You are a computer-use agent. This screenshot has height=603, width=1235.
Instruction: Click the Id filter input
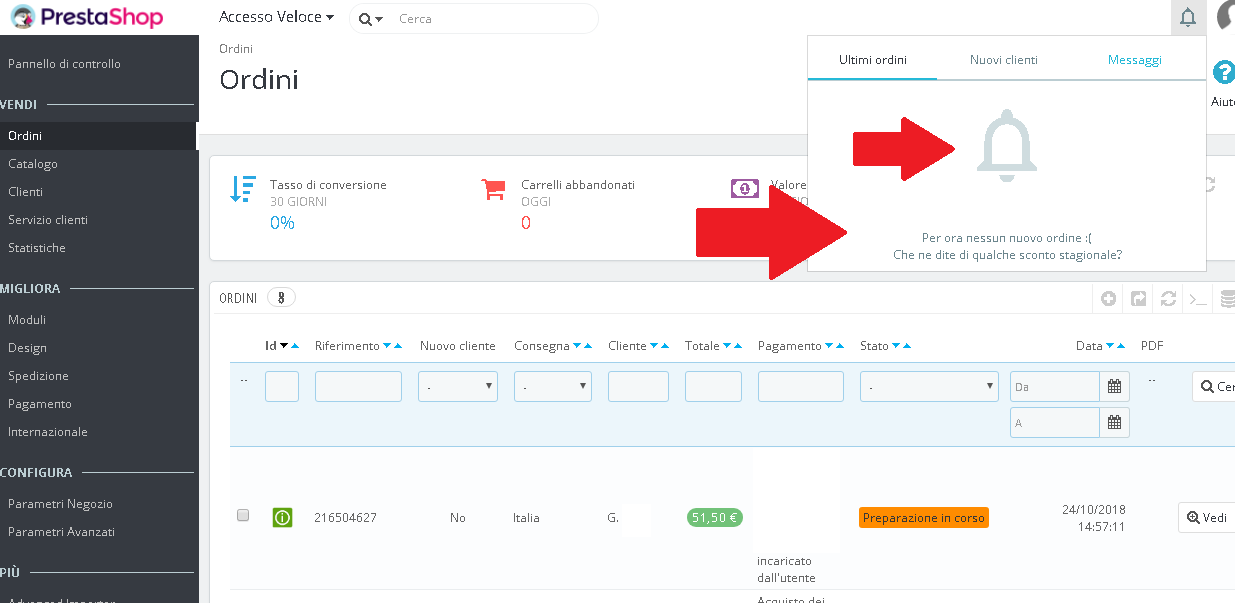pos(282,387)
